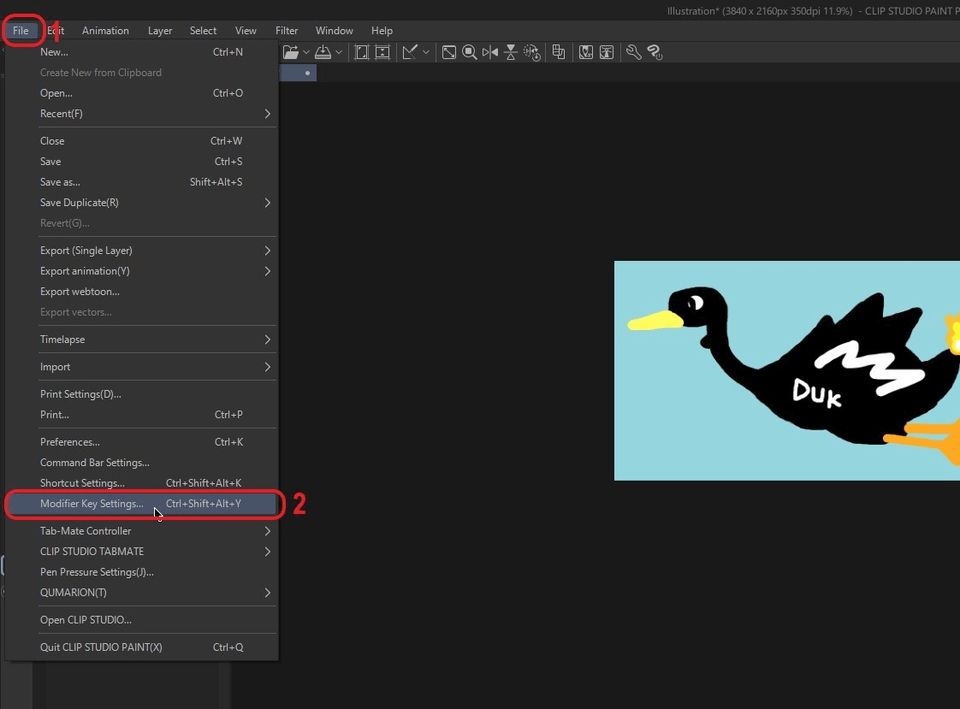Choose Print... from the File menu
960x709 pixels.
tap(141, 415)
